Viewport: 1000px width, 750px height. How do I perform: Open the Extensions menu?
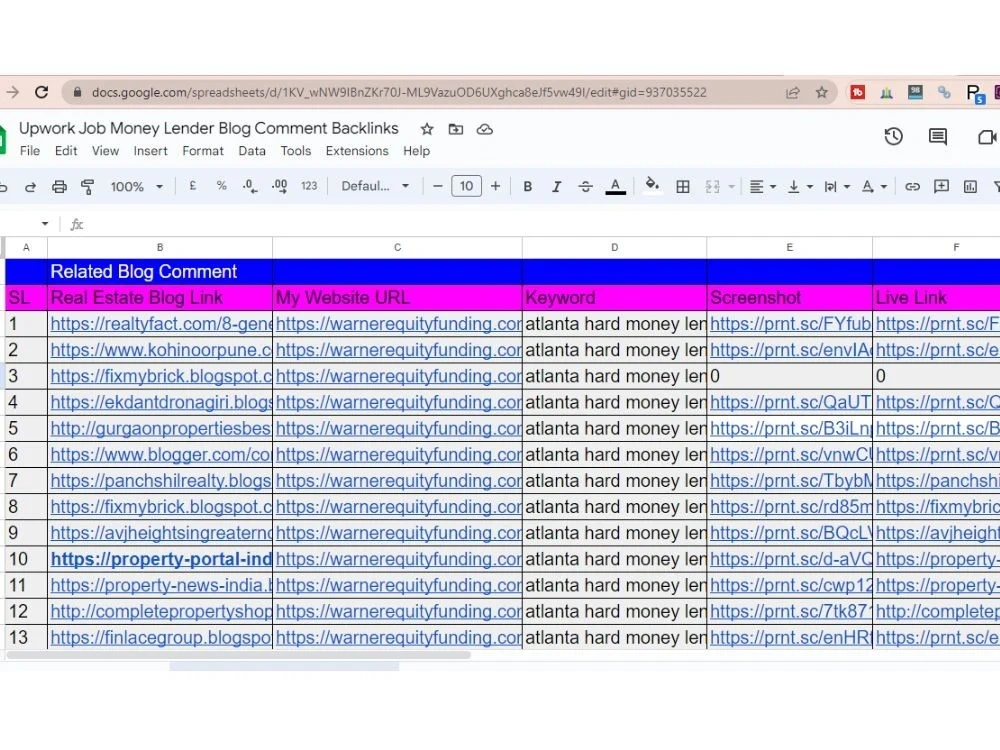click(x=357, y=151)
